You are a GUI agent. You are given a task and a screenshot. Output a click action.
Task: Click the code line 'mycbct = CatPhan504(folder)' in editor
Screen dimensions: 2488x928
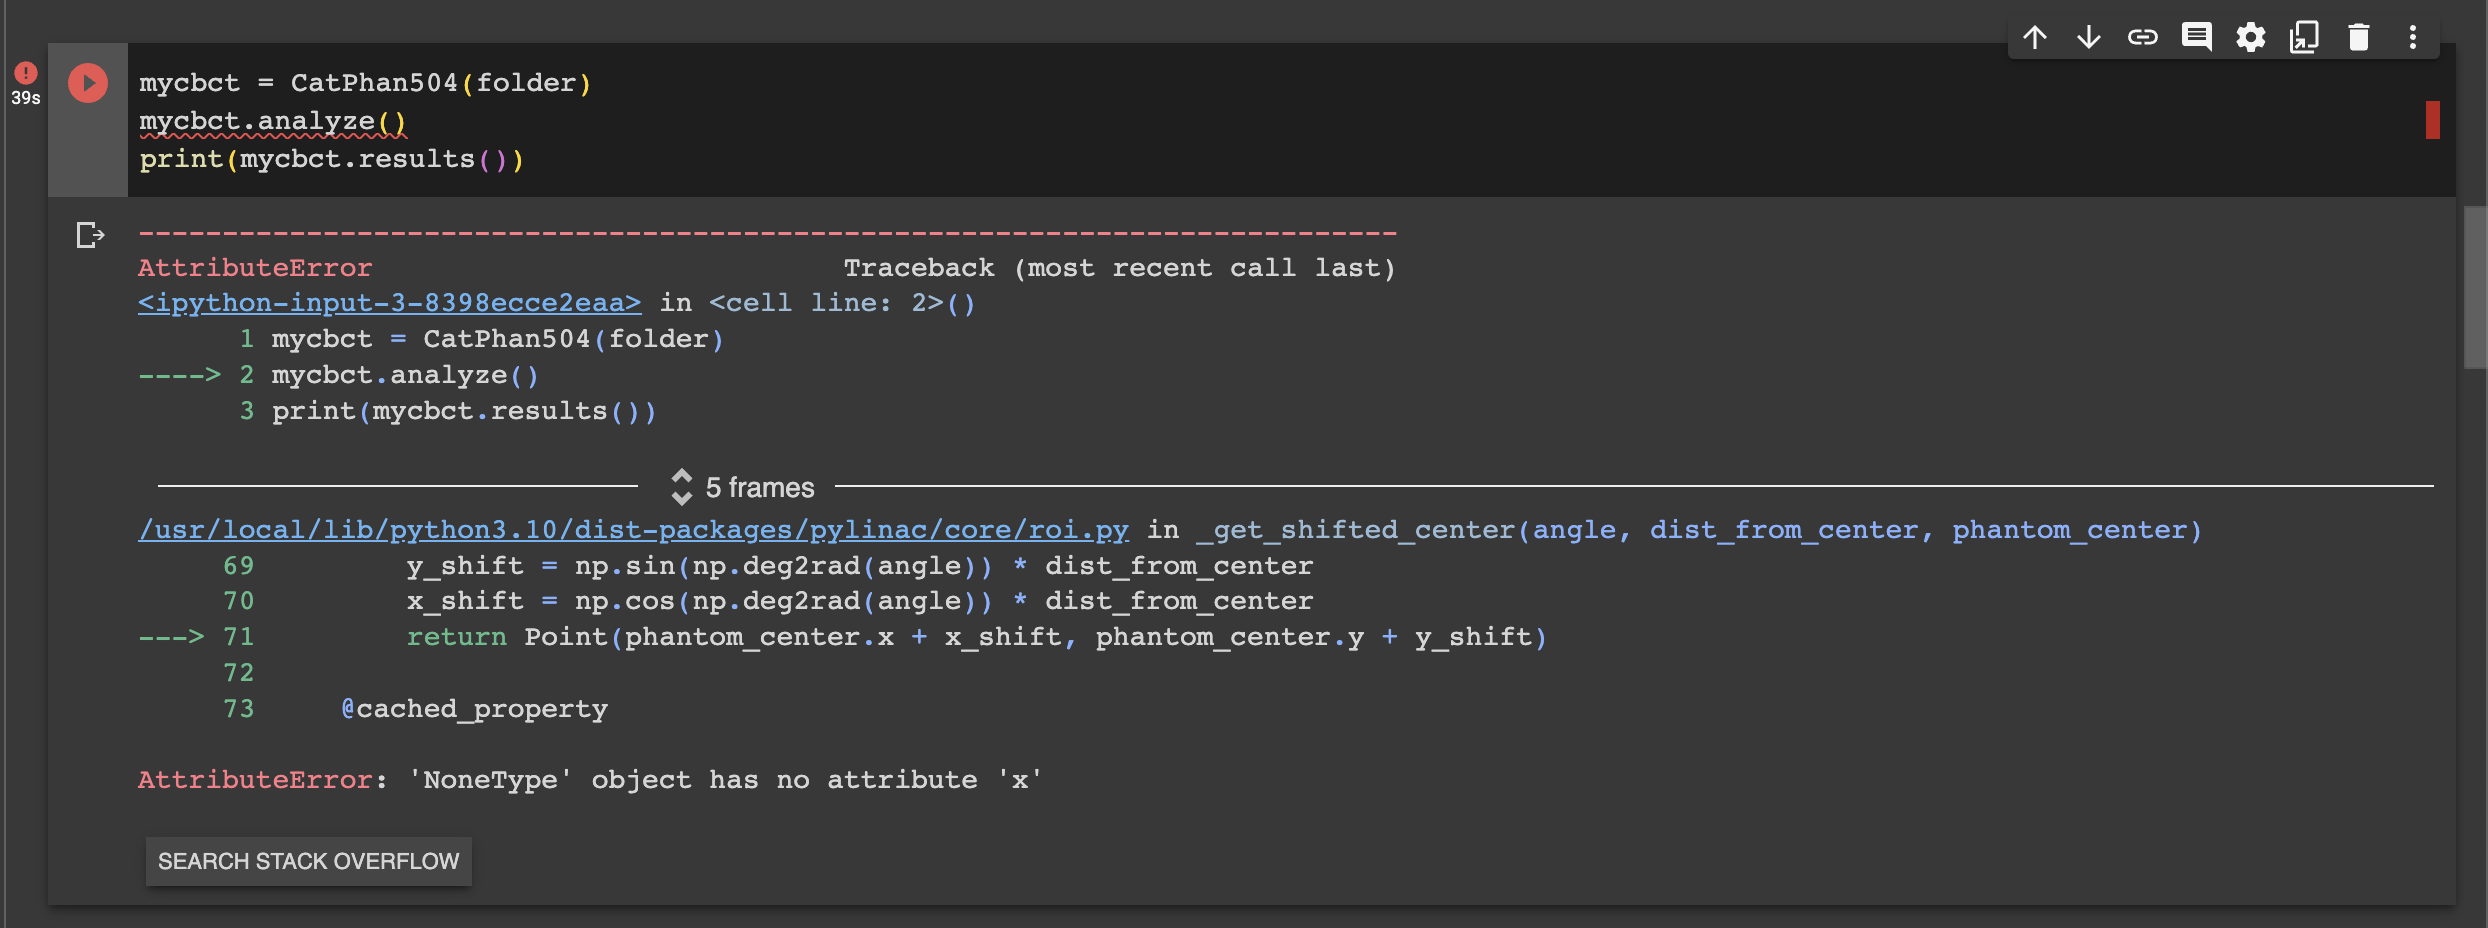[x=366, y=83]
